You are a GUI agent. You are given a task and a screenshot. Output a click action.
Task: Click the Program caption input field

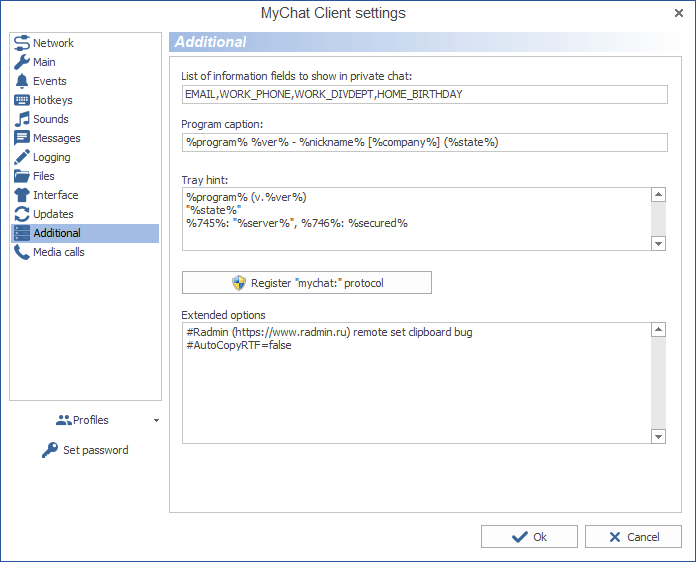424,142
